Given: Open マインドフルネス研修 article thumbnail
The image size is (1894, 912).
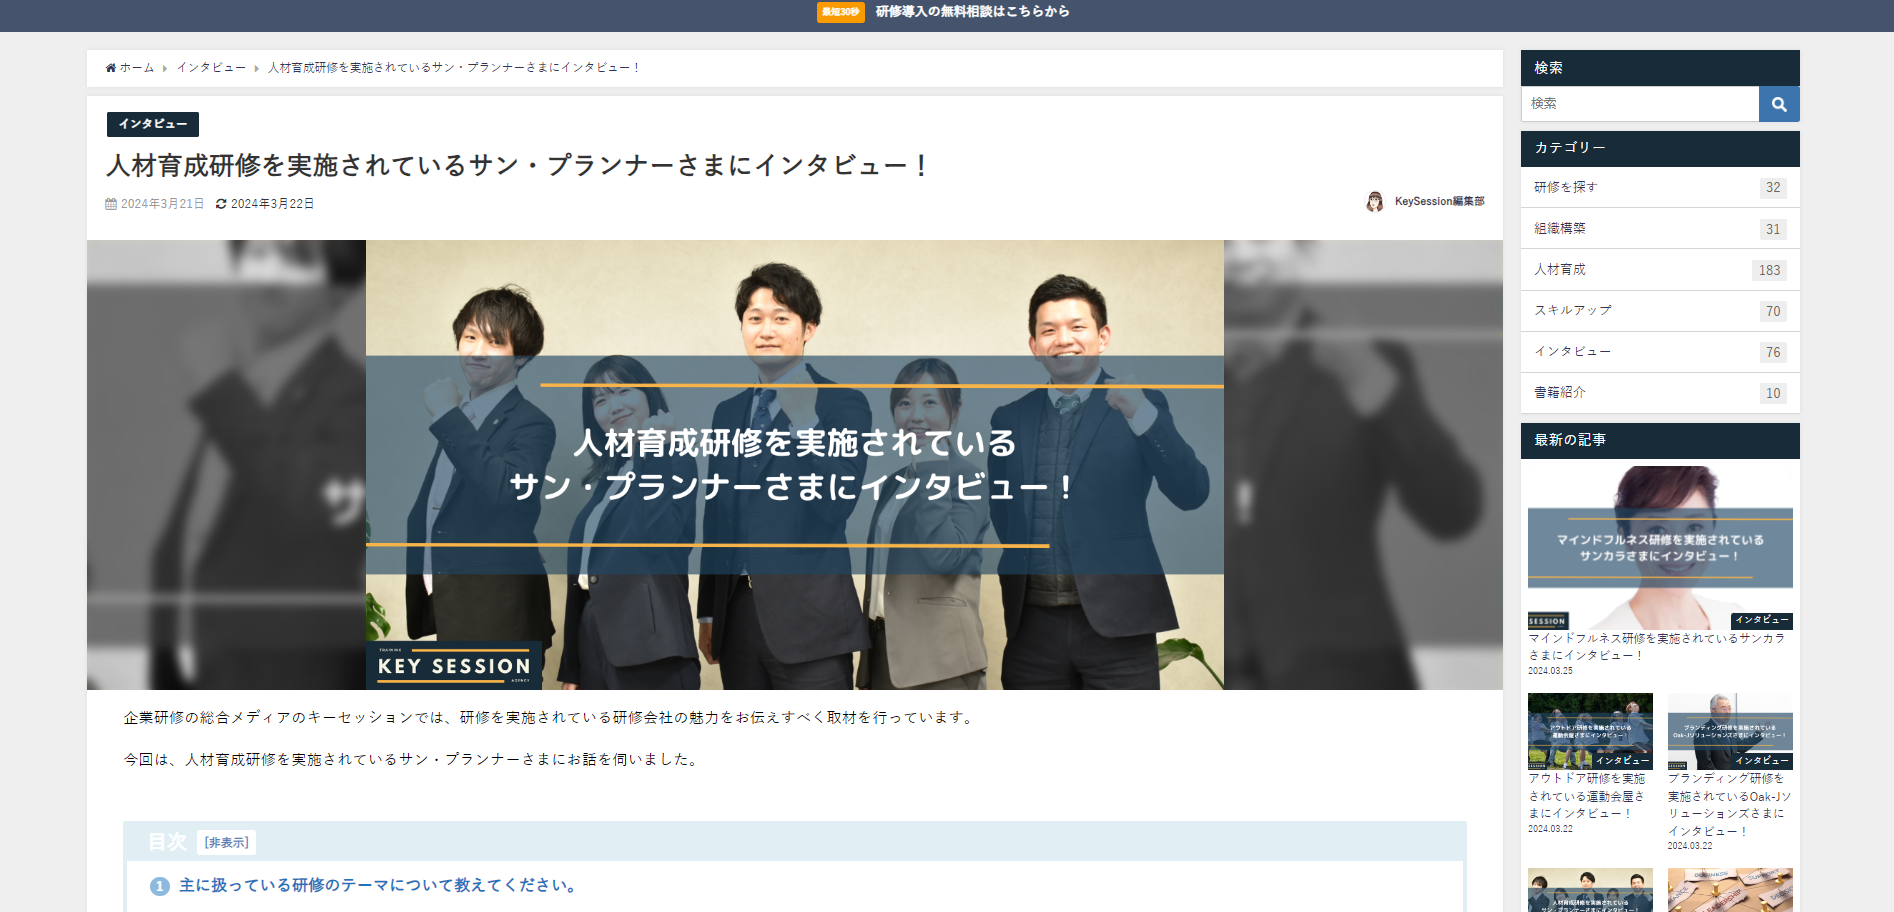Looking at the screenshot, I should click(x=1660, y=548).
